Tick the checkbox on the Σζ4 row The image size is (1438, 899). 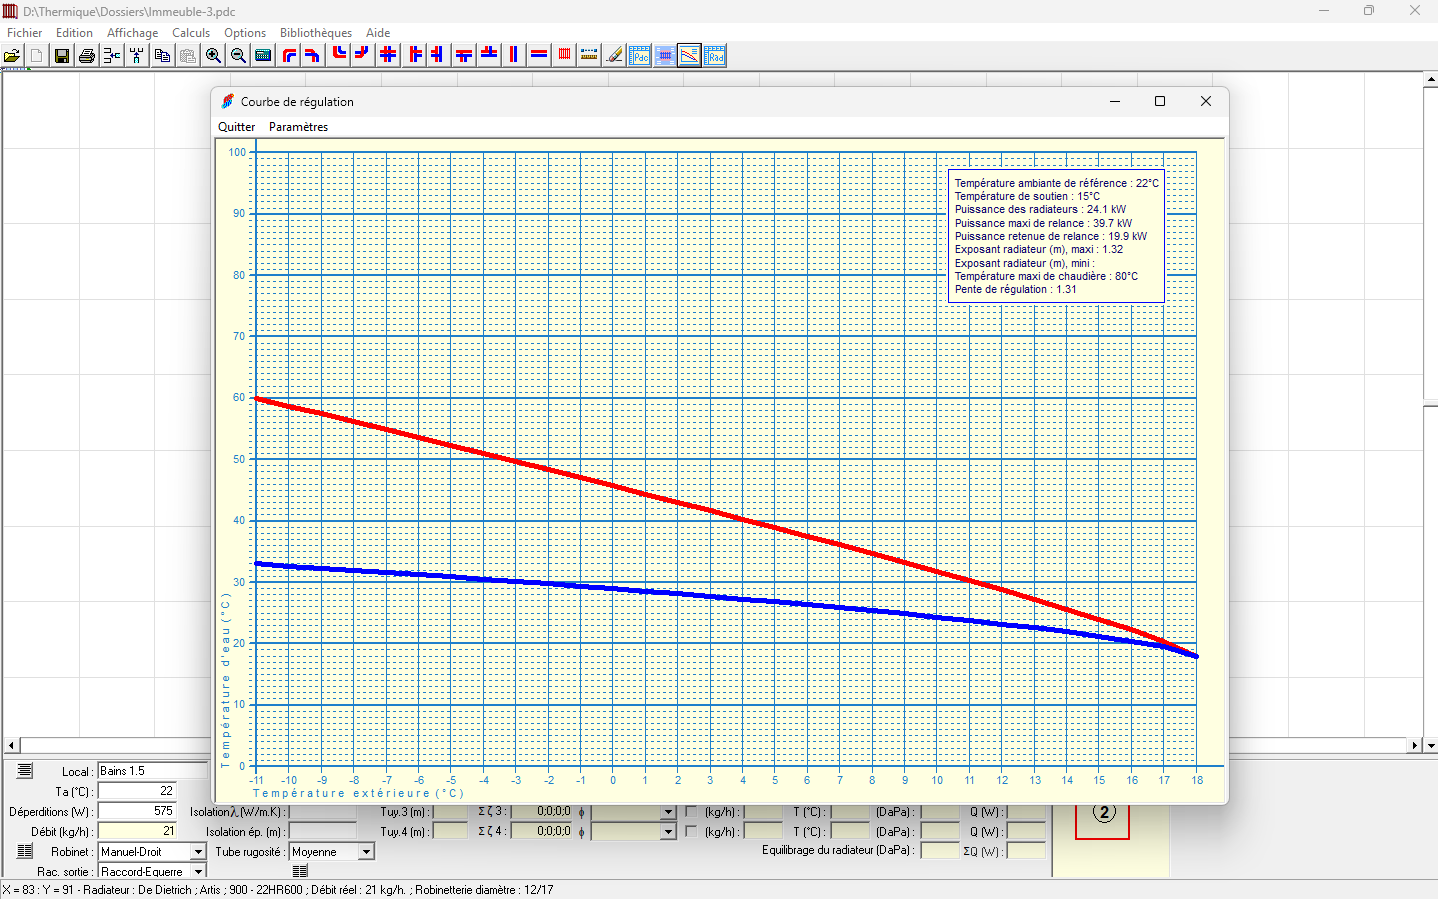pyautogui.click(x=691, y=831)
